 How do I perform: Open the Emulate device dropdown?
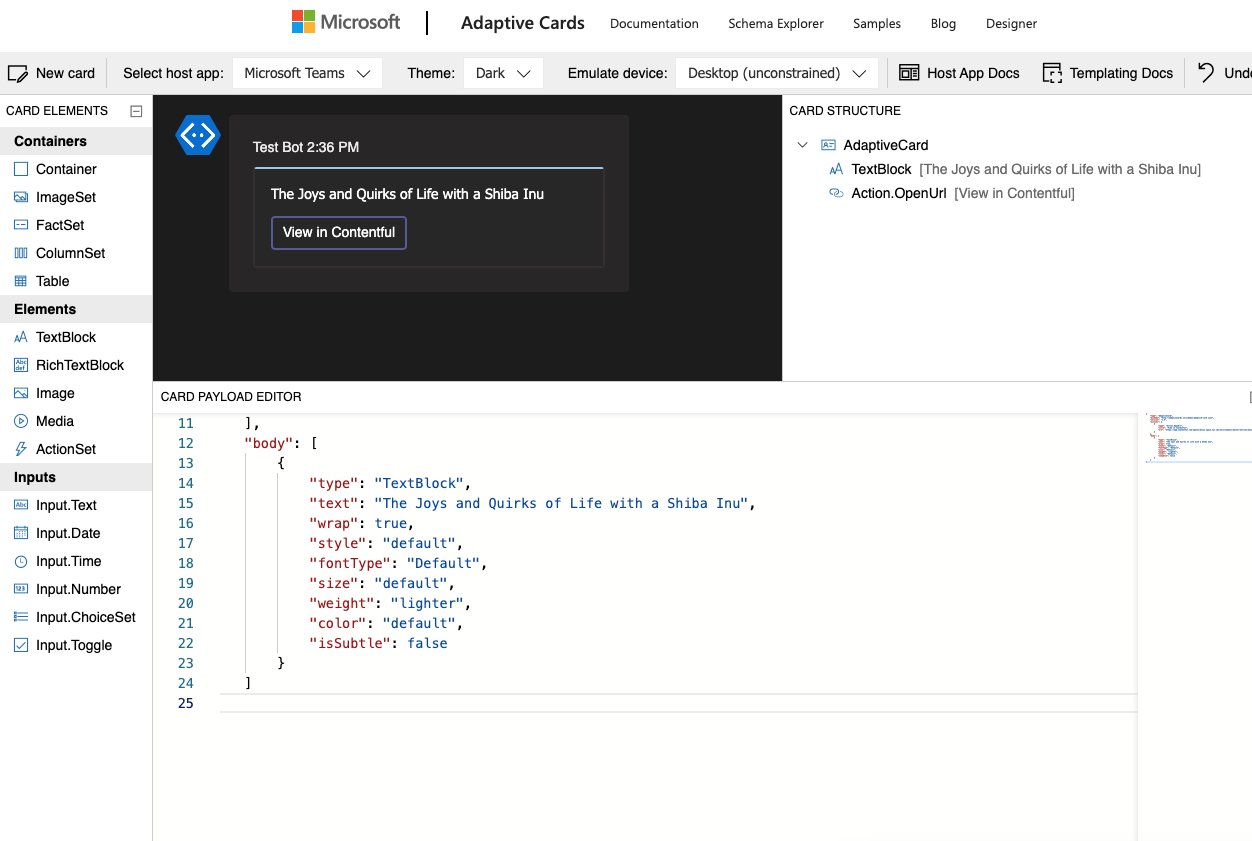pos(776,73)
